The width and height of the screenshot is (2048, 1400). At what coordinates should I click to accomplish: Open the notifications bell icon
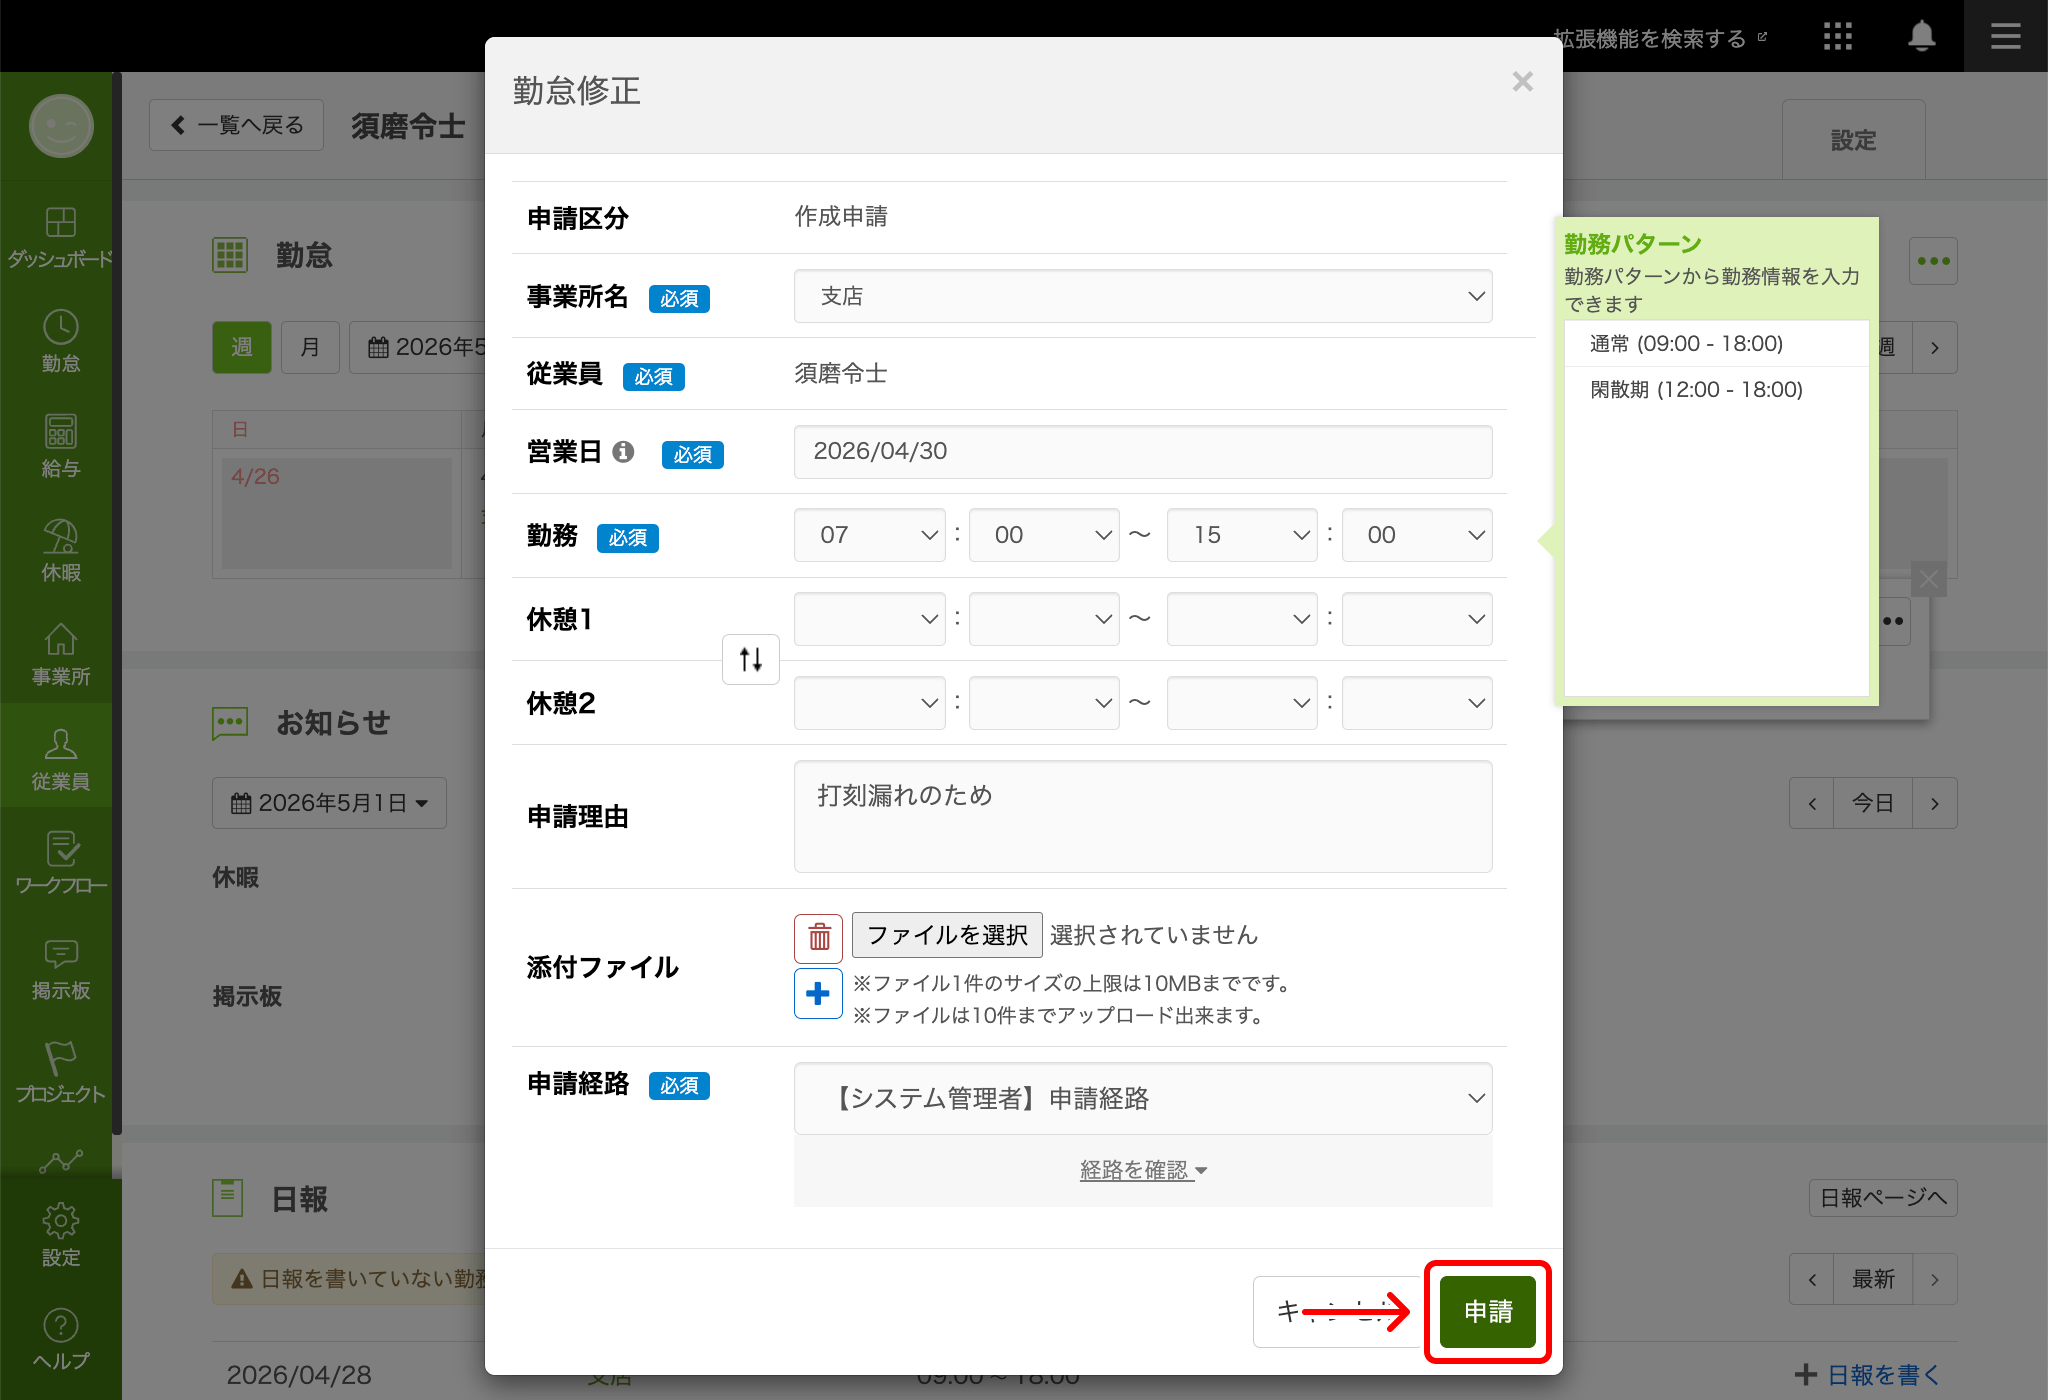pos(1921,37)
